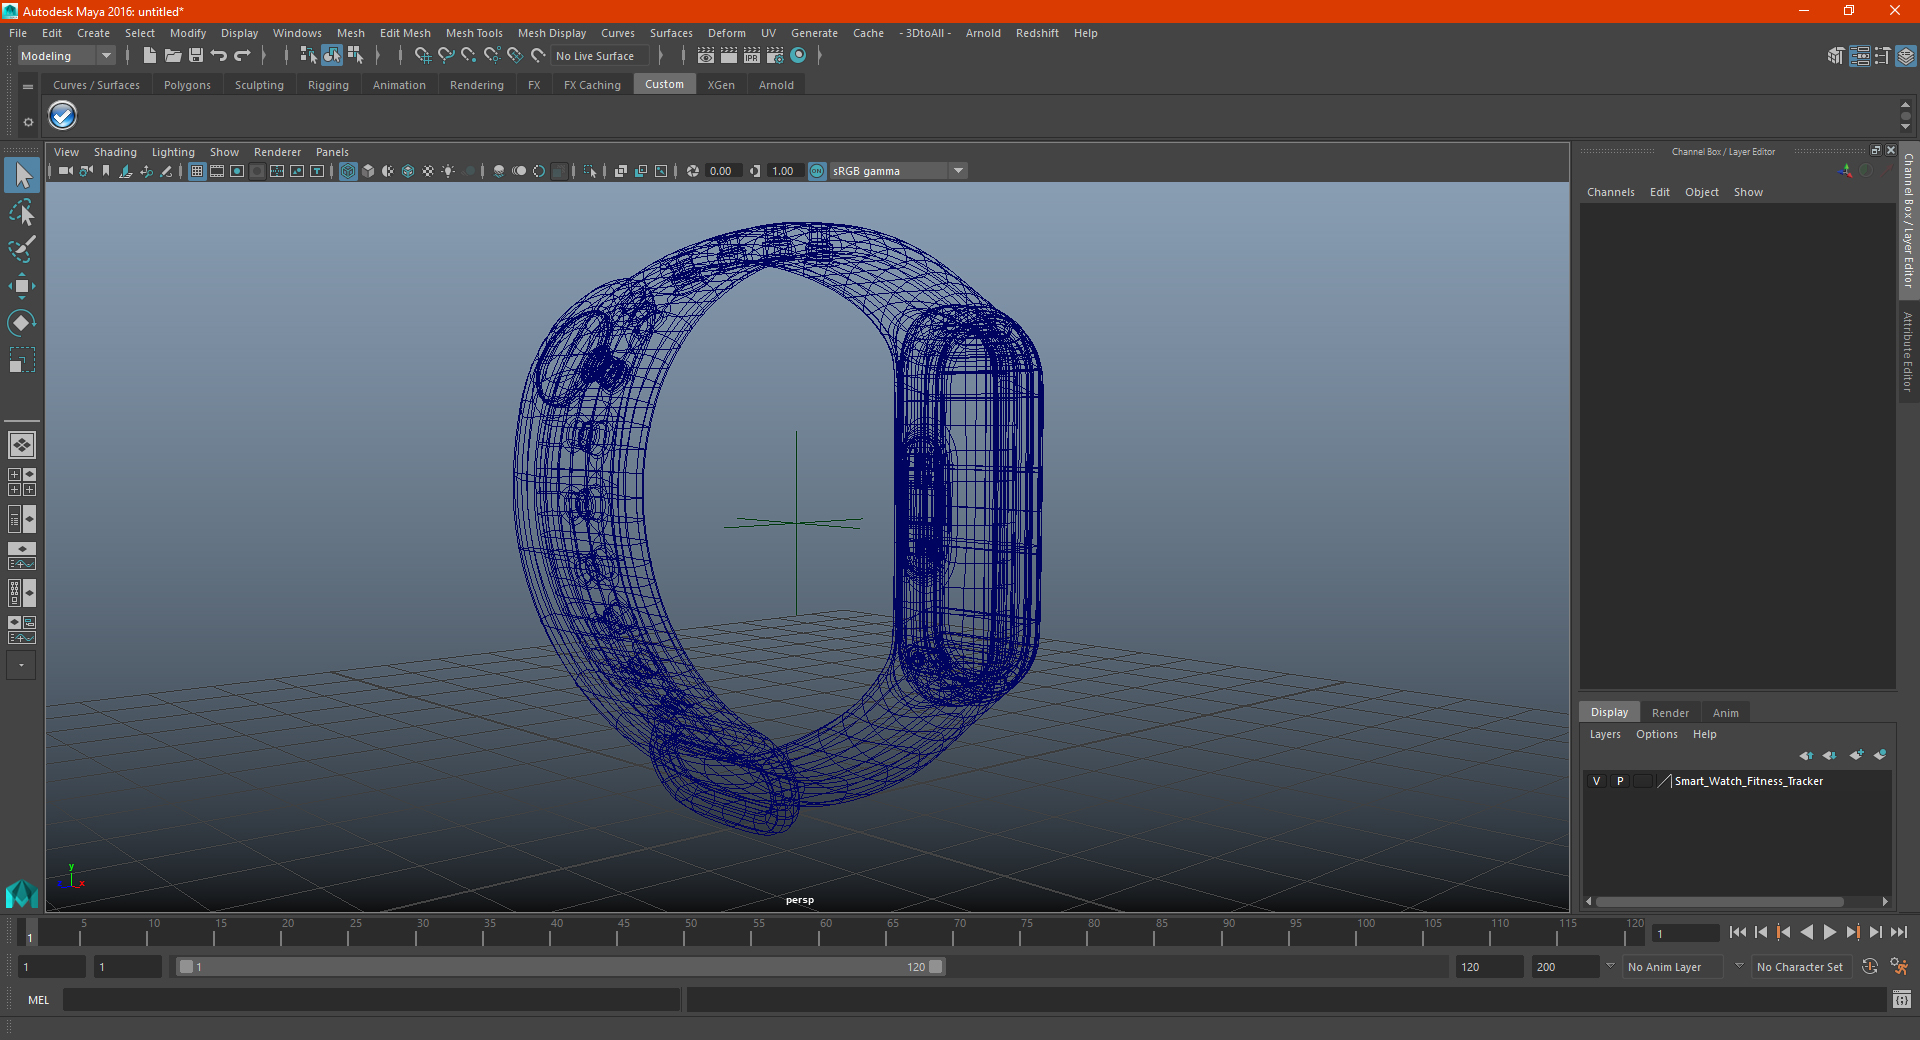
Task: Toggle the color management ON button
Action: 817,171
